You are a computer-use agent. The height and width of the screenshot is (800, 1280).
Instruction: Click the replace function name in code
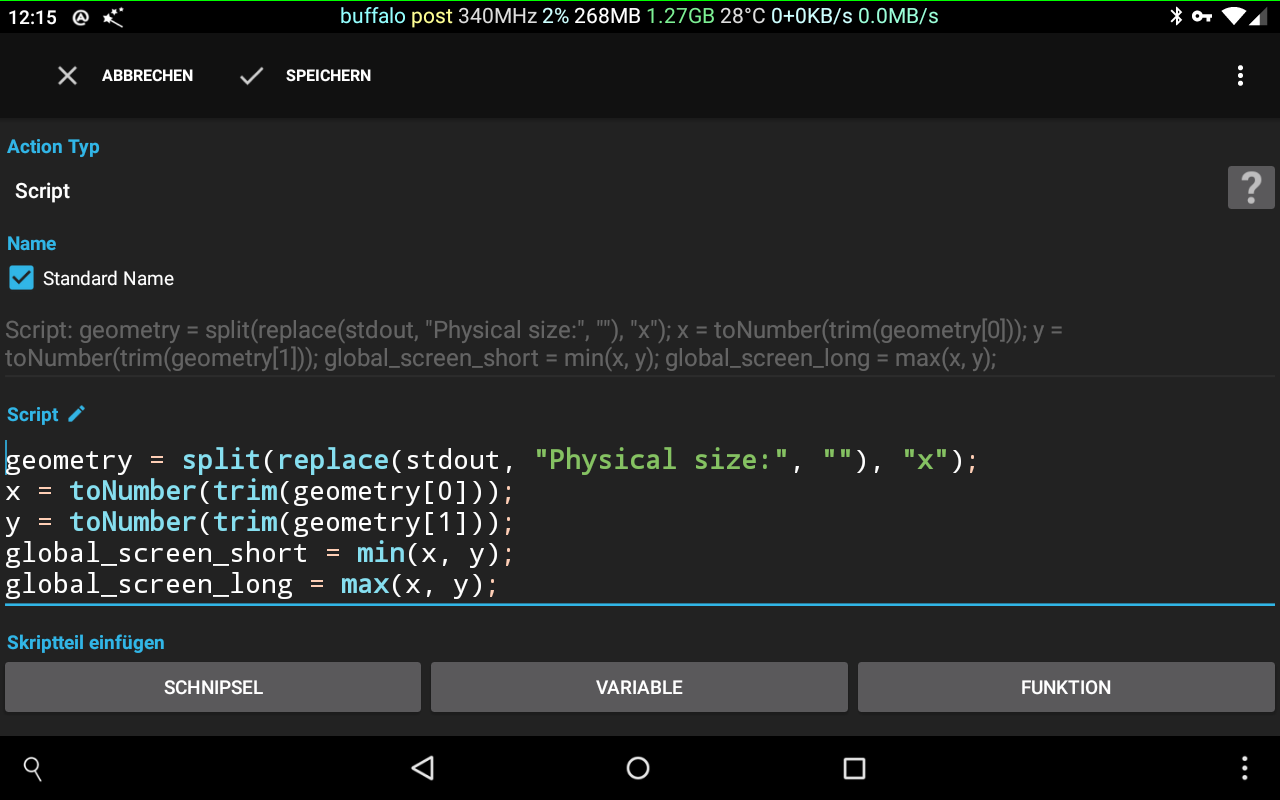click(x=333, y=460)
